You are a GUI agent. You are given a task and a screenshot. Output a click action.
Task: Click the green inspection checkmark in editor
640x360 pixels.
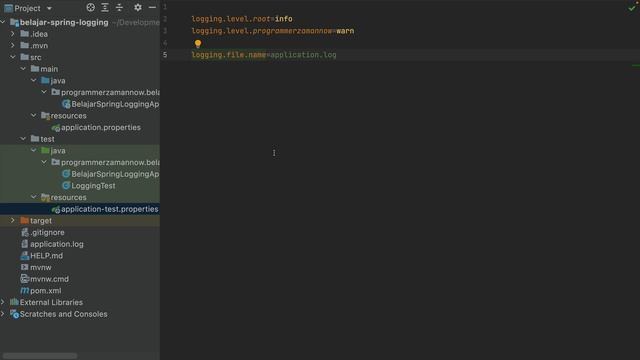632,8
